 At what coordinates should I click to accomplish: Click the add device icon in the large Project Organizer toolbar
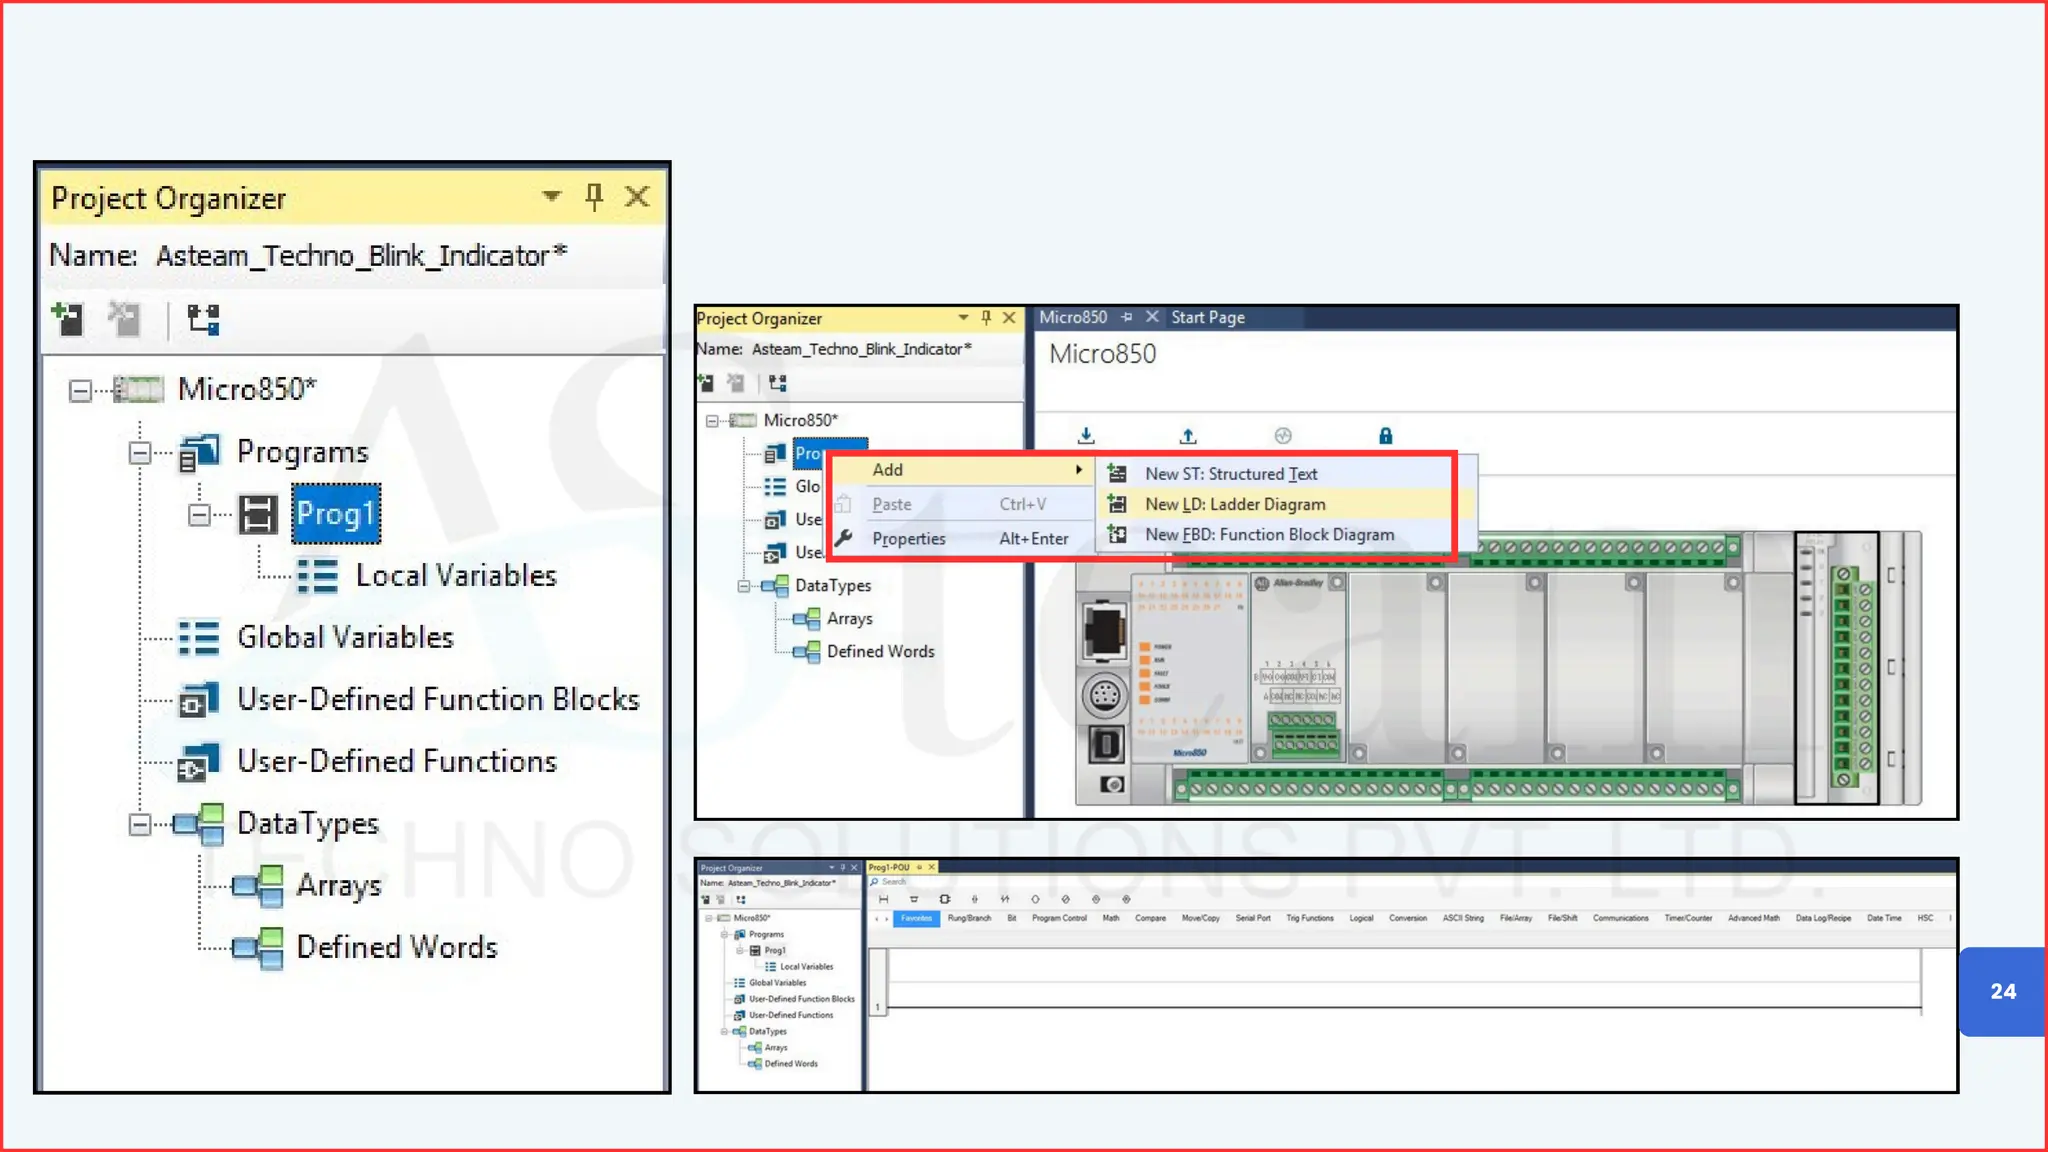point(68,319)
